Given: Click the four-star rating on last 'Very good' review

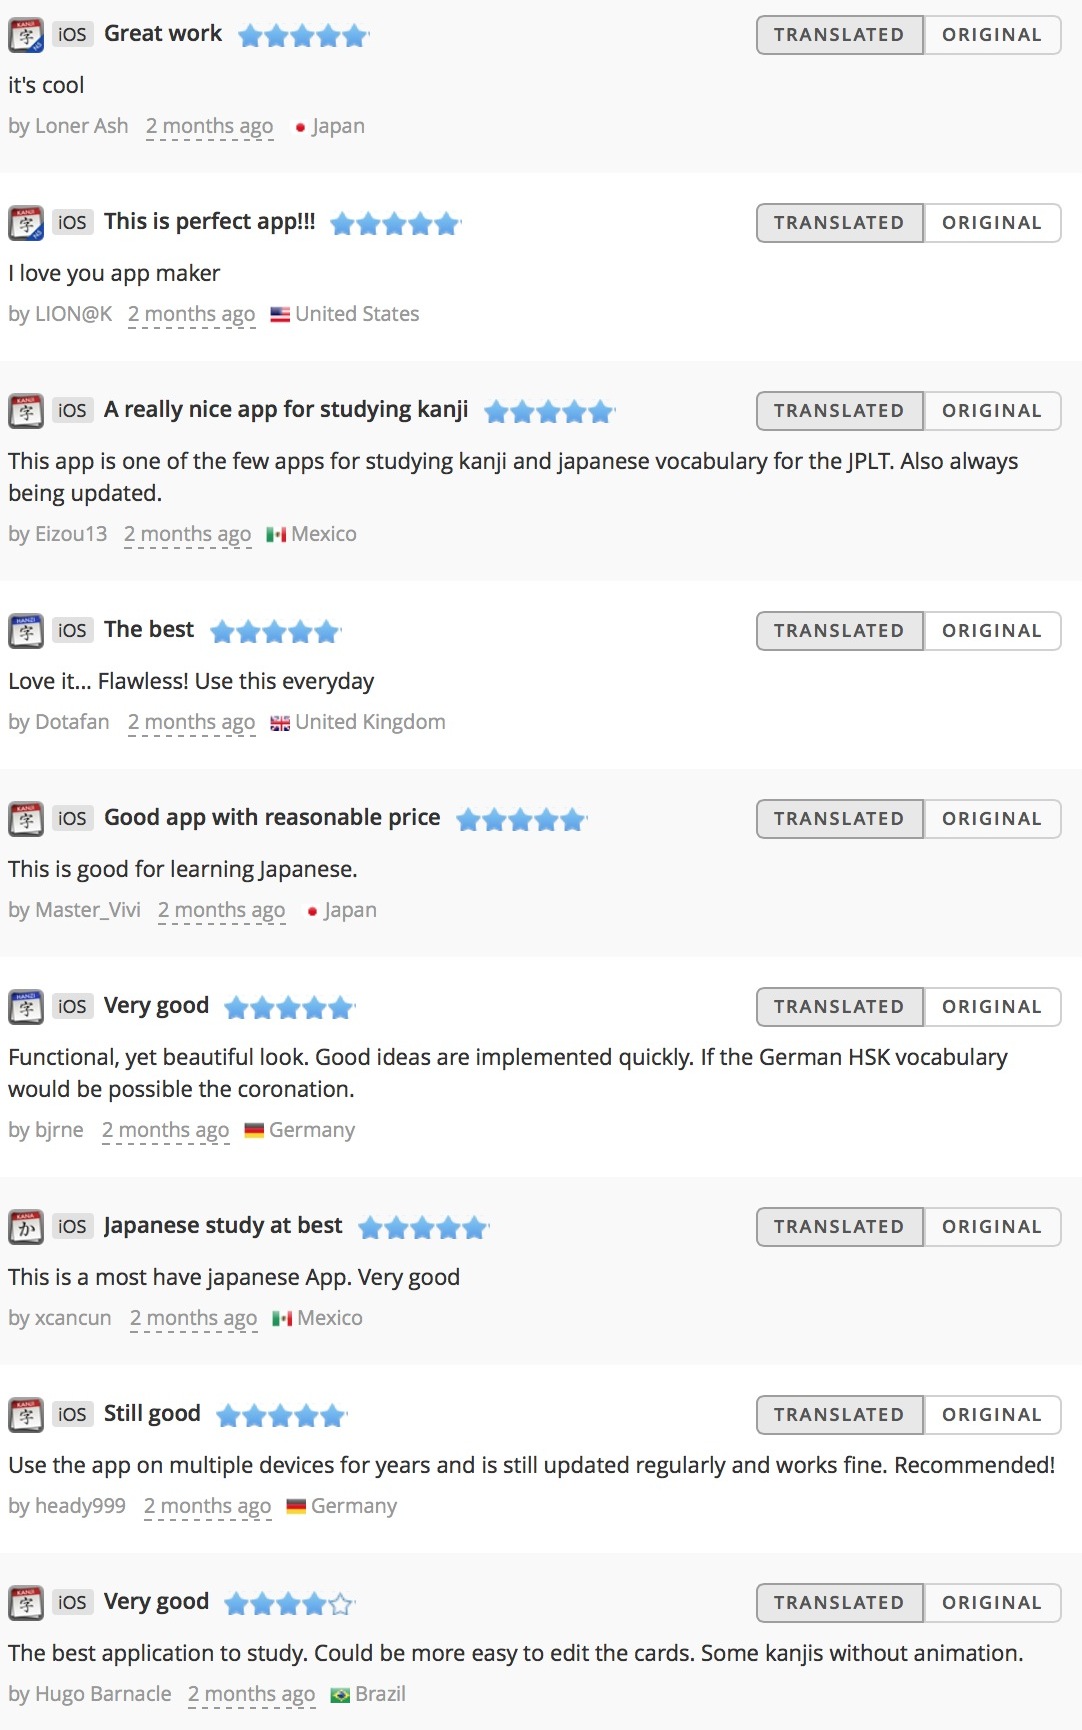Looking at the screenshot, I should [290, 1604].
